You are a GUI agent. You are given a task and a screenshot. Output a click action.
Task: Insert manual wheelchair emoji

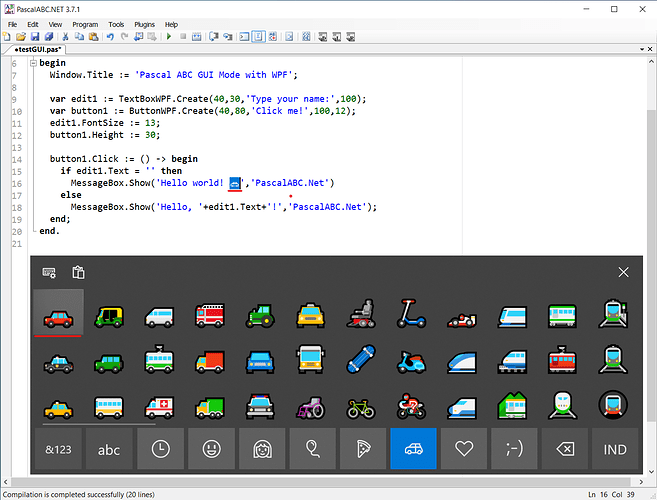click(x=310, y=407)
